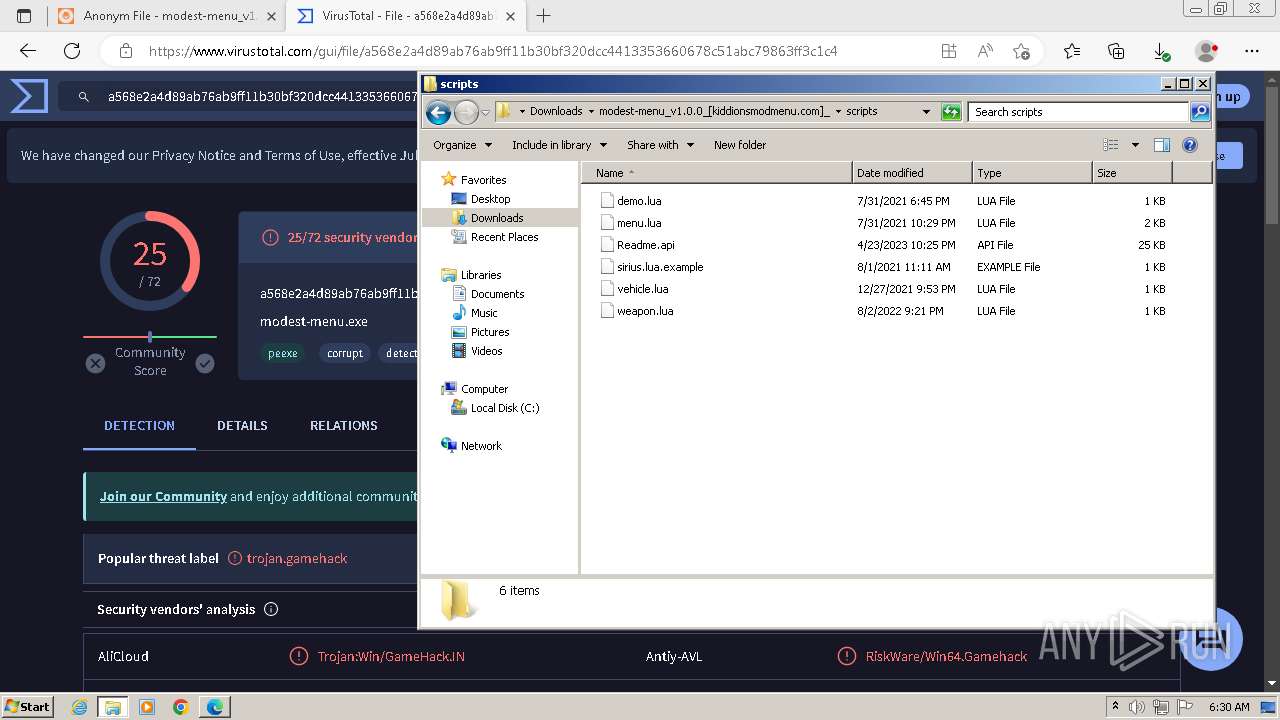Change view using the view icon in Explorer
Screen dimensions: 1280x720
pyautogui.click(x=1111, y=145)
